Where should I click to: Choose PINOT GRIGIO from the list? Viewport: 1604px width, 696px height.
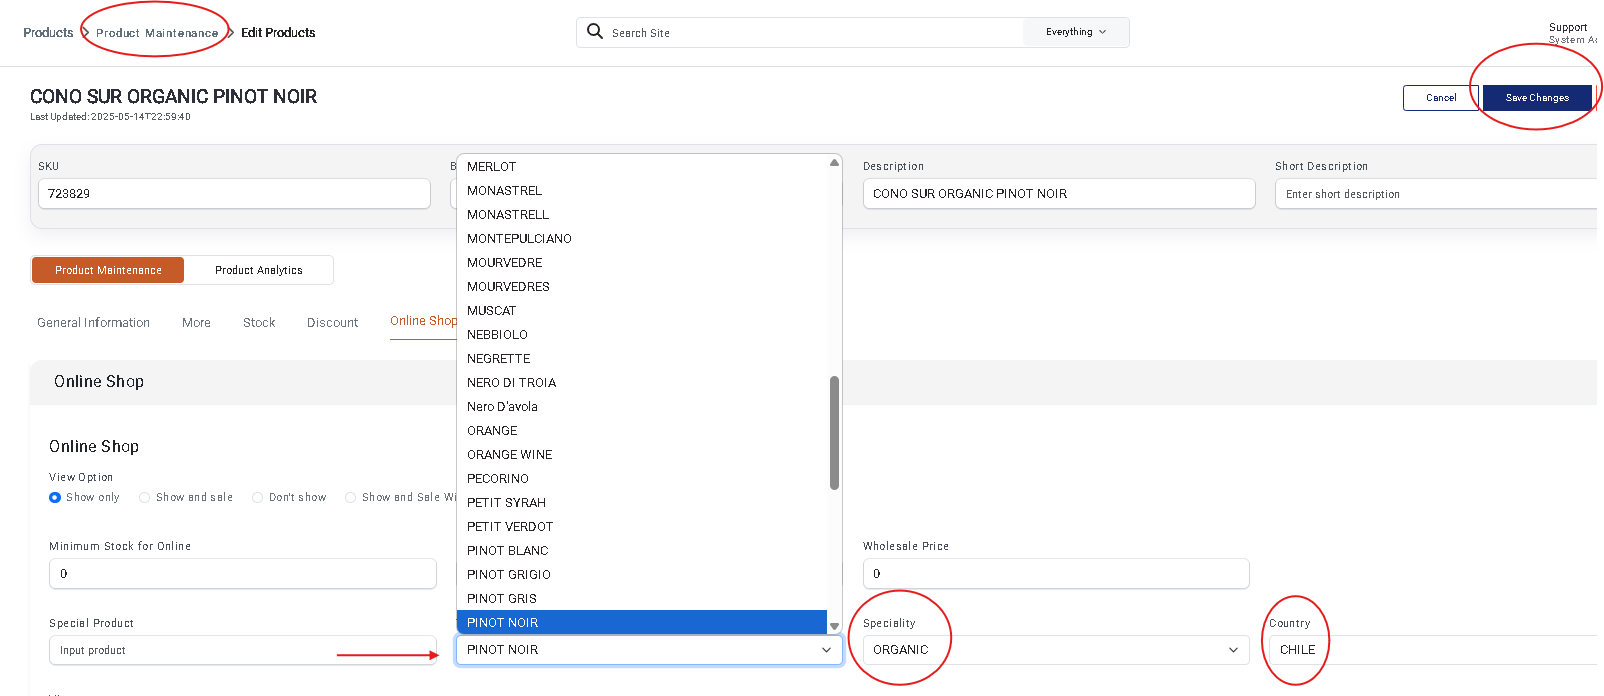point(642,575)
